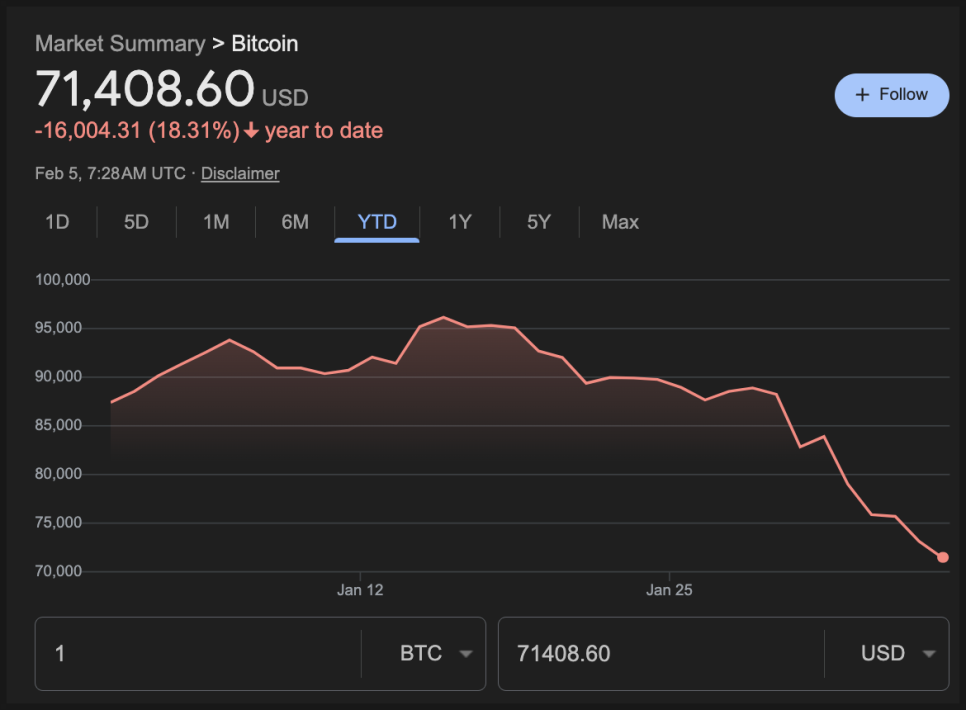Switch to 6M chart view
Viewport: 966px width, 710px height.
pos(295,222)
